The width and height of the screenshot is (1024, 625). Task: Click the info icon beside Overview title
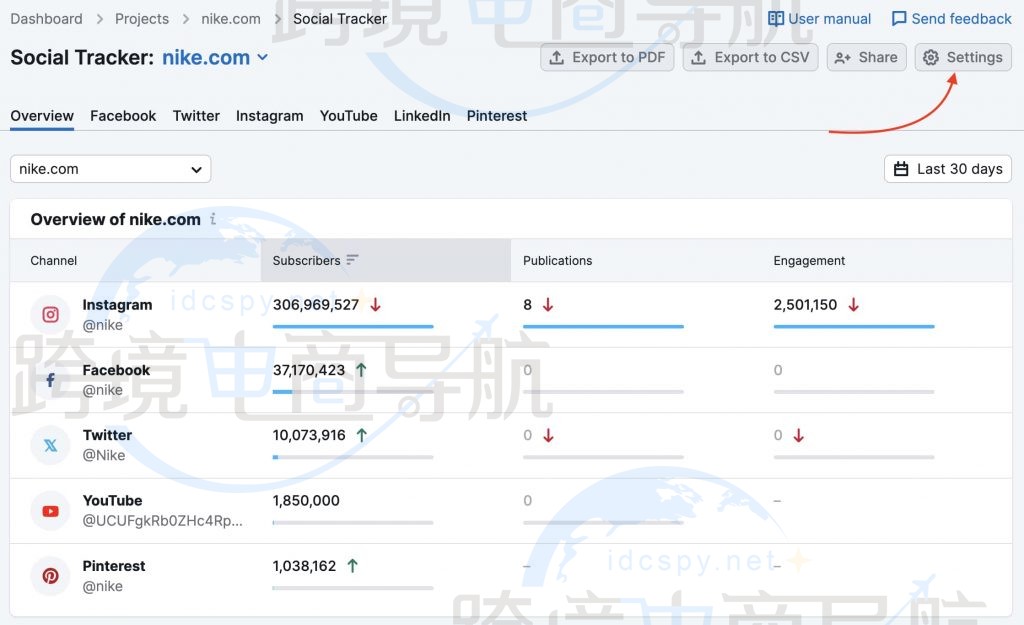[213, 219]
